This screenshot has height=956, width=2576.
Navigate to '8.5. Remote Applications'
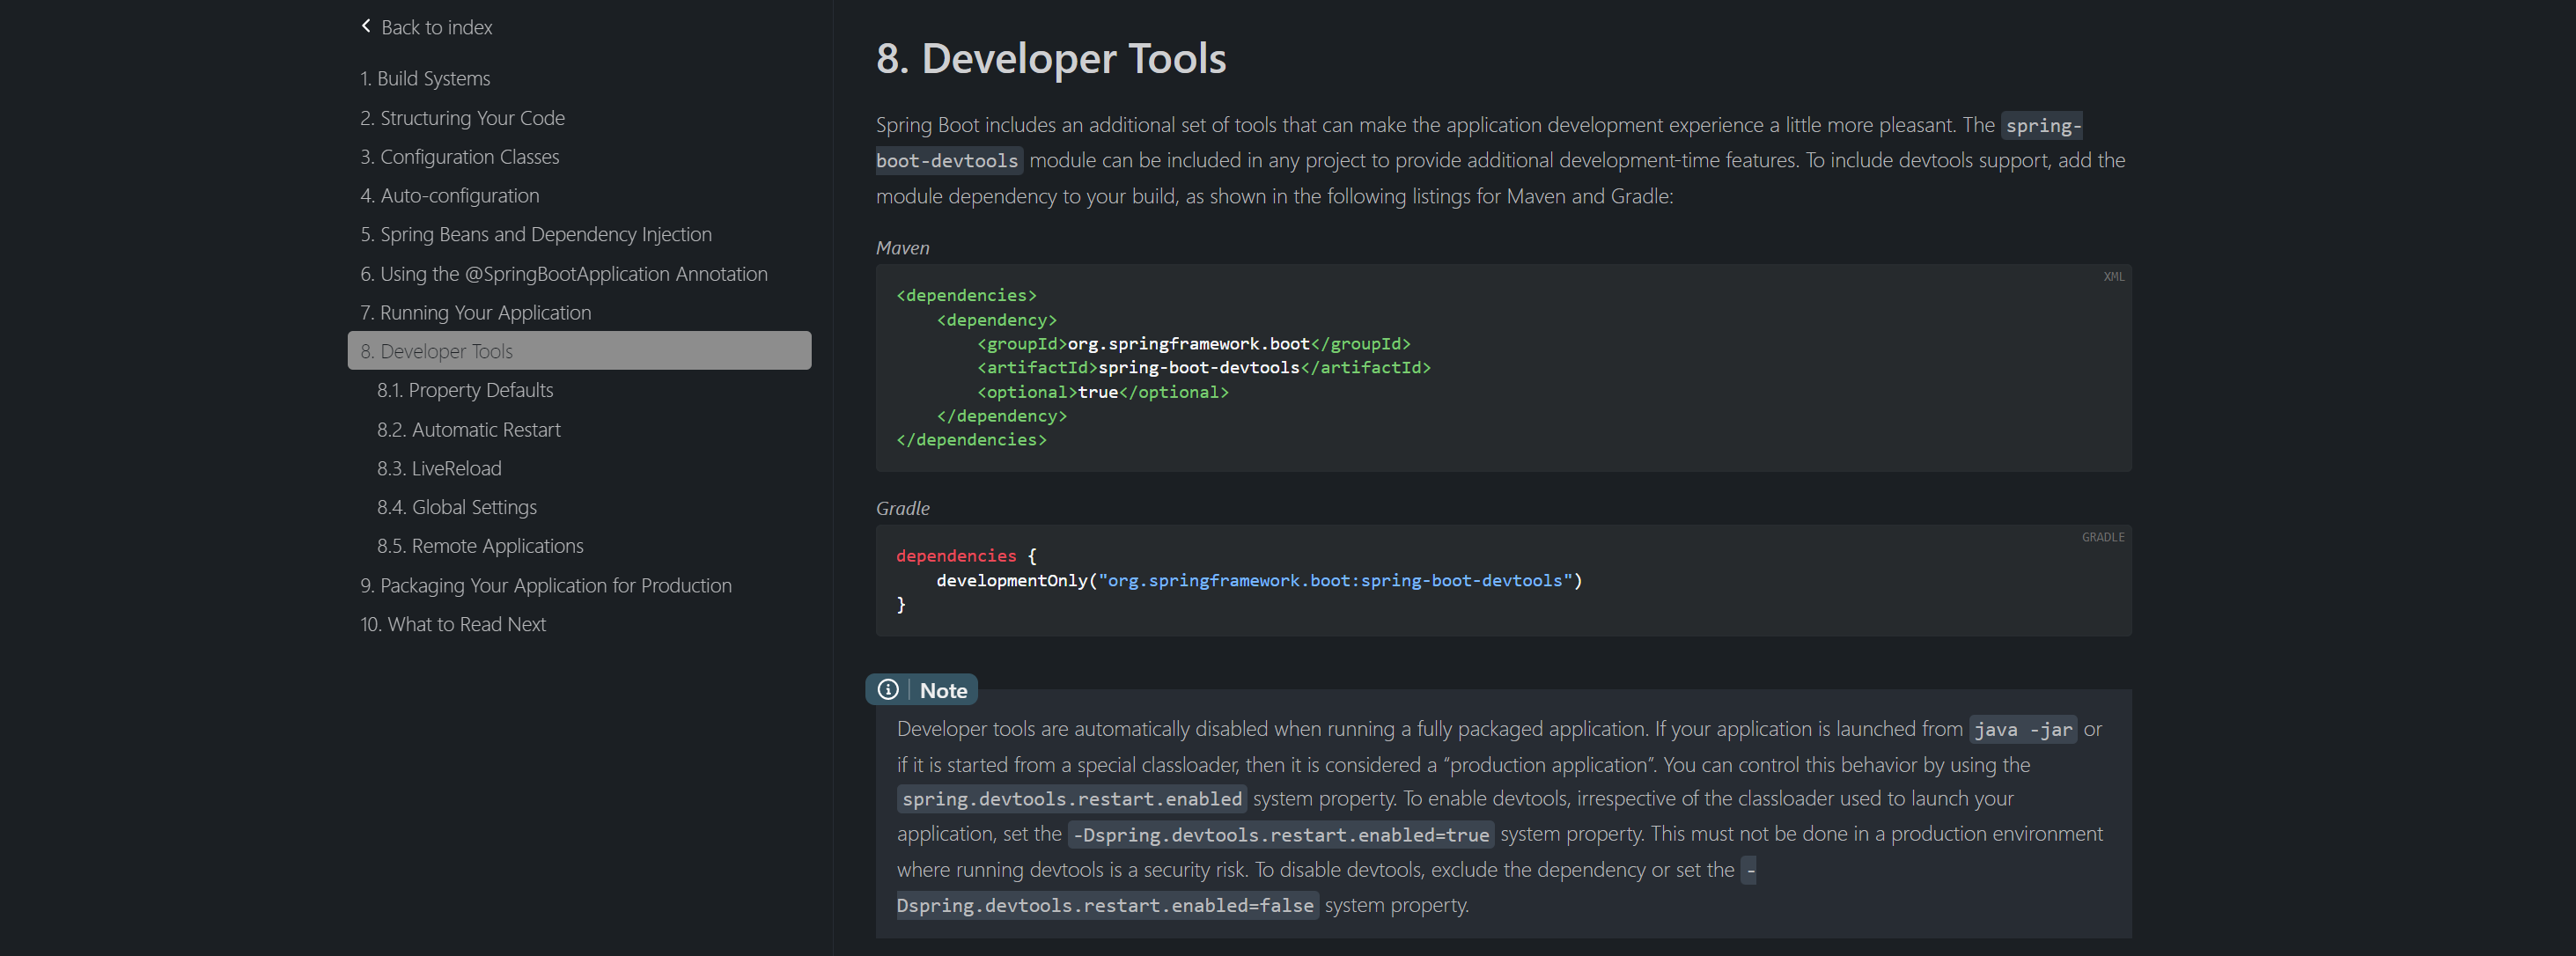pos(480,546)
